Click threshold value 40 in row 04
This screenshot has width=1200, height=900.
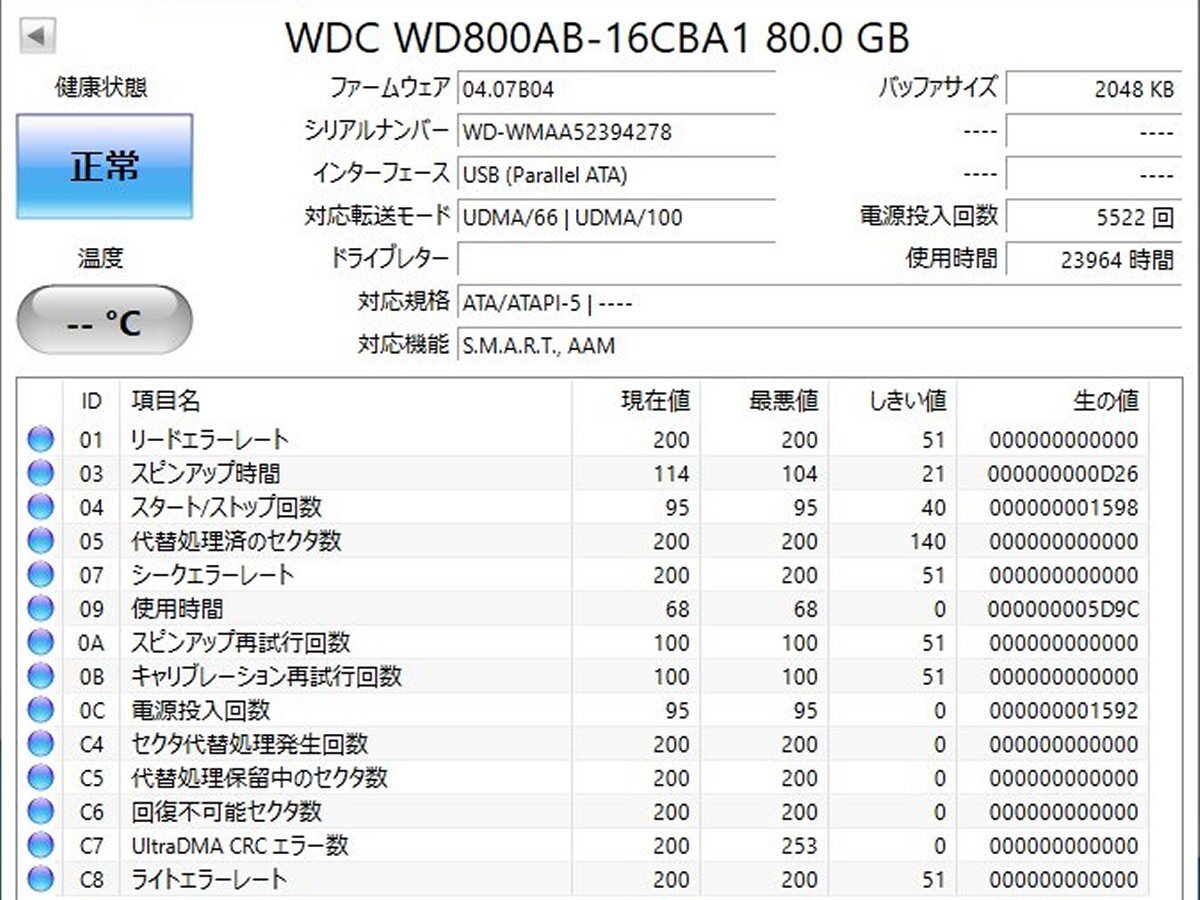click(934, 508)
